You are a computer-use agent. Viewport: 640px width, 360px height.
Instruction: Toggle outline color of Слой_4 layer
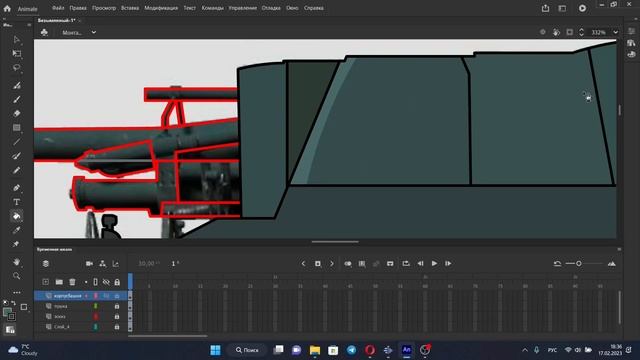click(96, 327)
